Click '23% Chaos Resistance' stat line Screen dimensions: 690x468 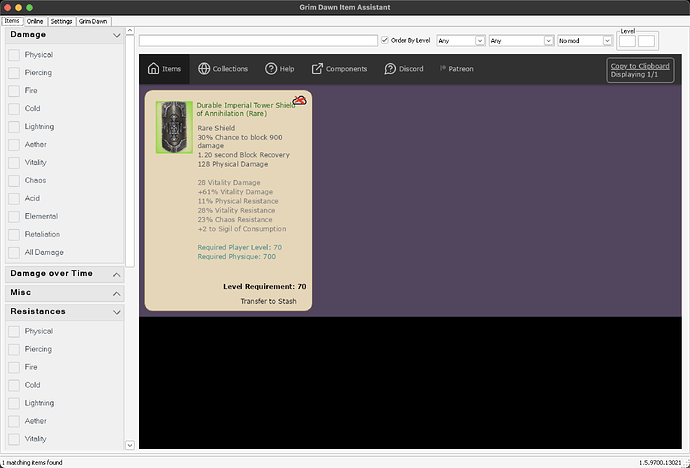(235, 219)
